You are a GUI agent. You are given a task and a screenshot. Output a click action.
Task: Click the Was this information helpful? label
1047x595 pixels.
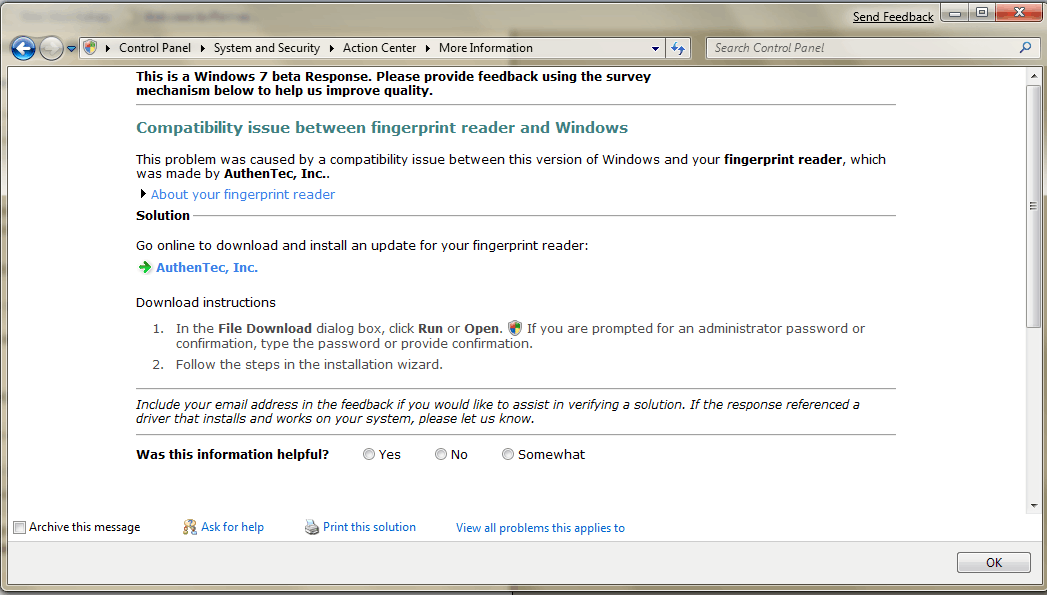232,454
